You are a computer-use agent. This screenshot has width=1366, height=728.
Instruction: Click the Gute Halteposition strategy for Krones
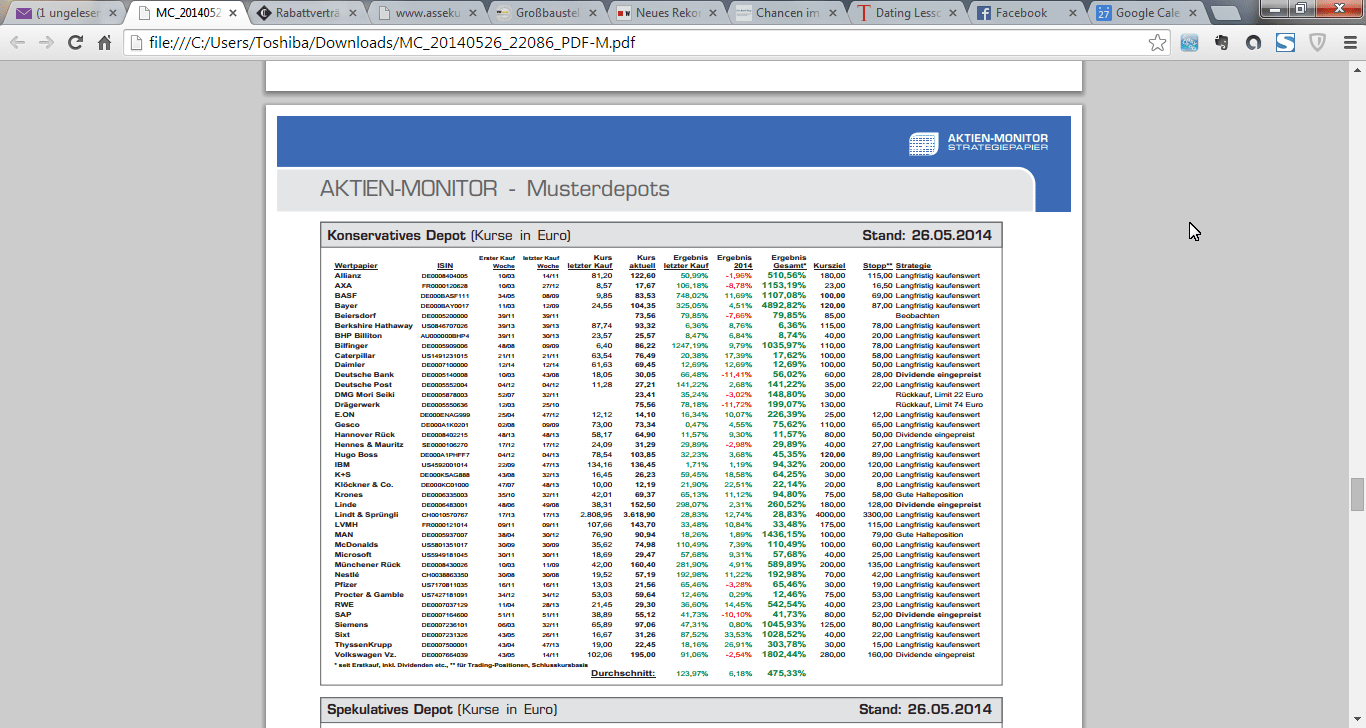pos(929,495)
